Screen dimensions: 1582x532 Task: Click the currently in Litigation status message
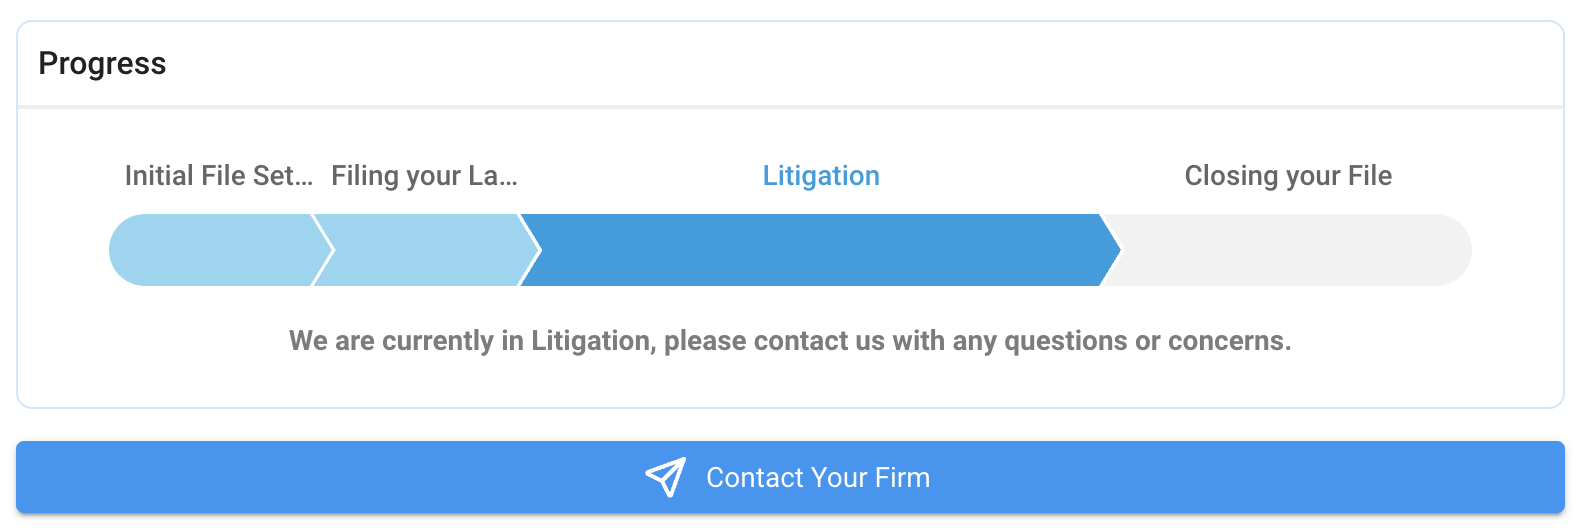coord(790,341)
